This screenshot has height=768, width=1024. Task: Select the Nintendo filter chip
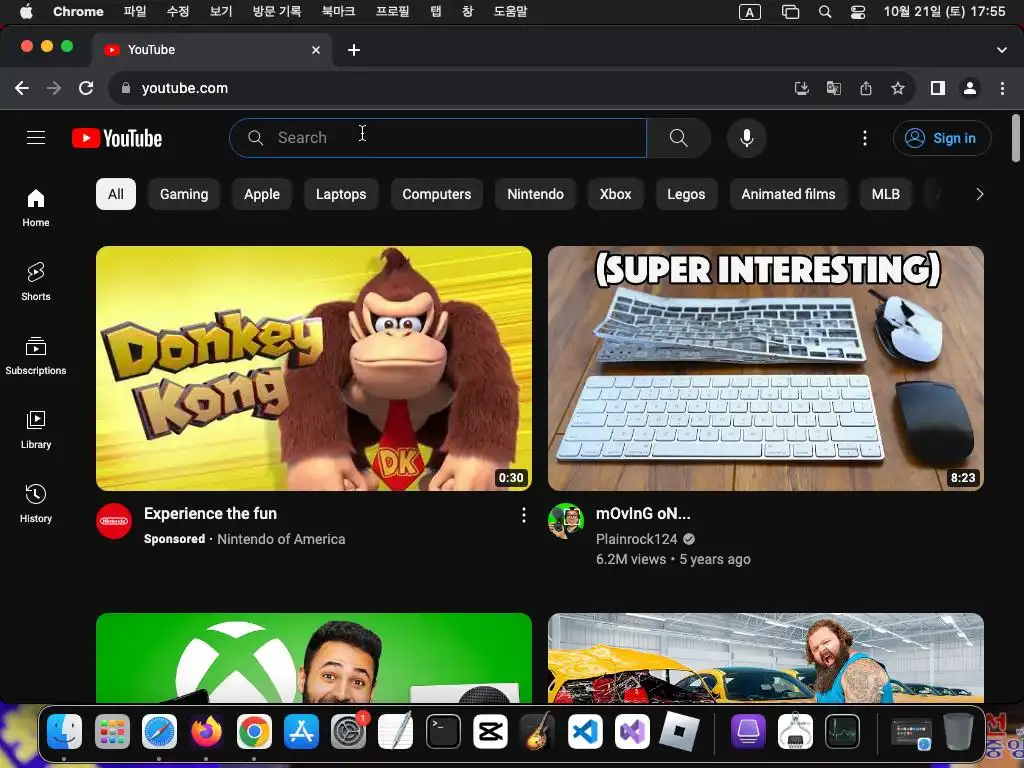[x=536, y=194]
